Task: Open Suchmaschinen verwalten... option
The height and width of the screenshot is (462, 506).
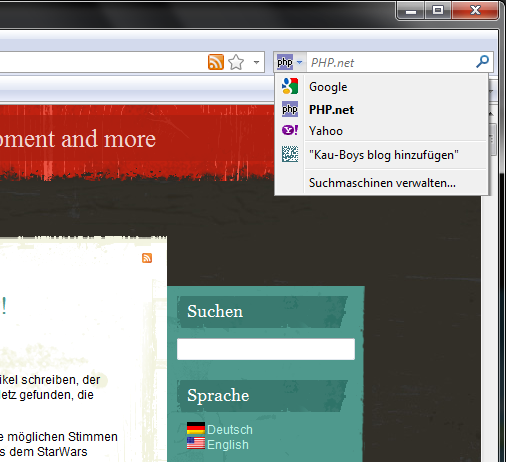Action: [381, 183]
